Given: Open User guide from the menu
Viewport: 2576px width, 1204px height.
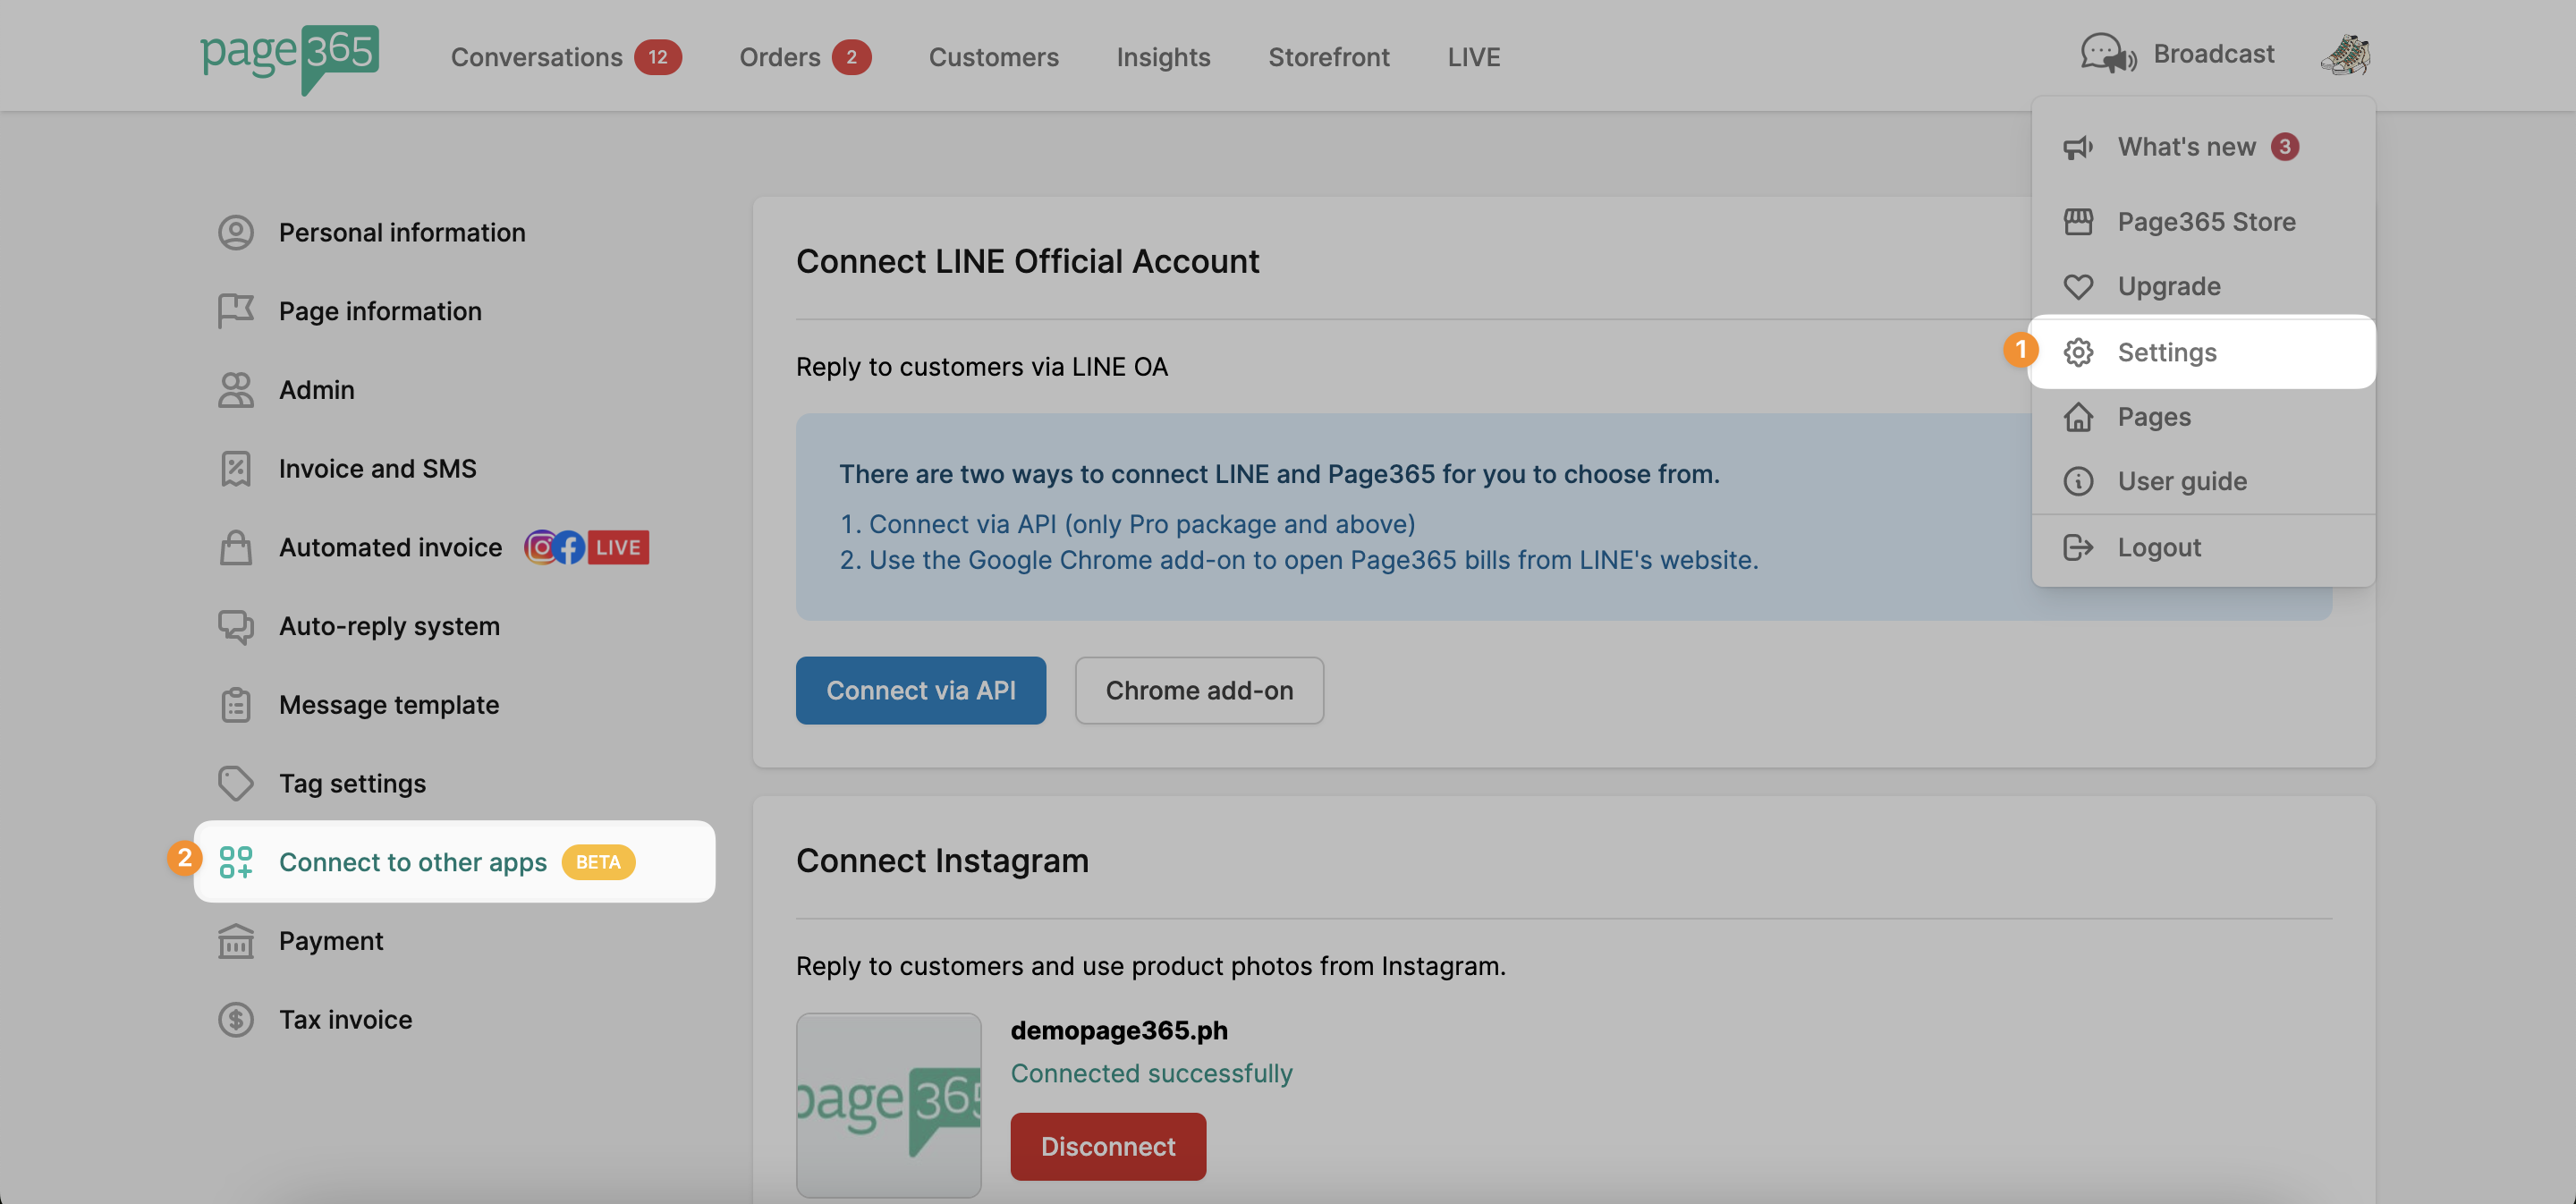Looking at the screenshot, I should click(2203, 481).
